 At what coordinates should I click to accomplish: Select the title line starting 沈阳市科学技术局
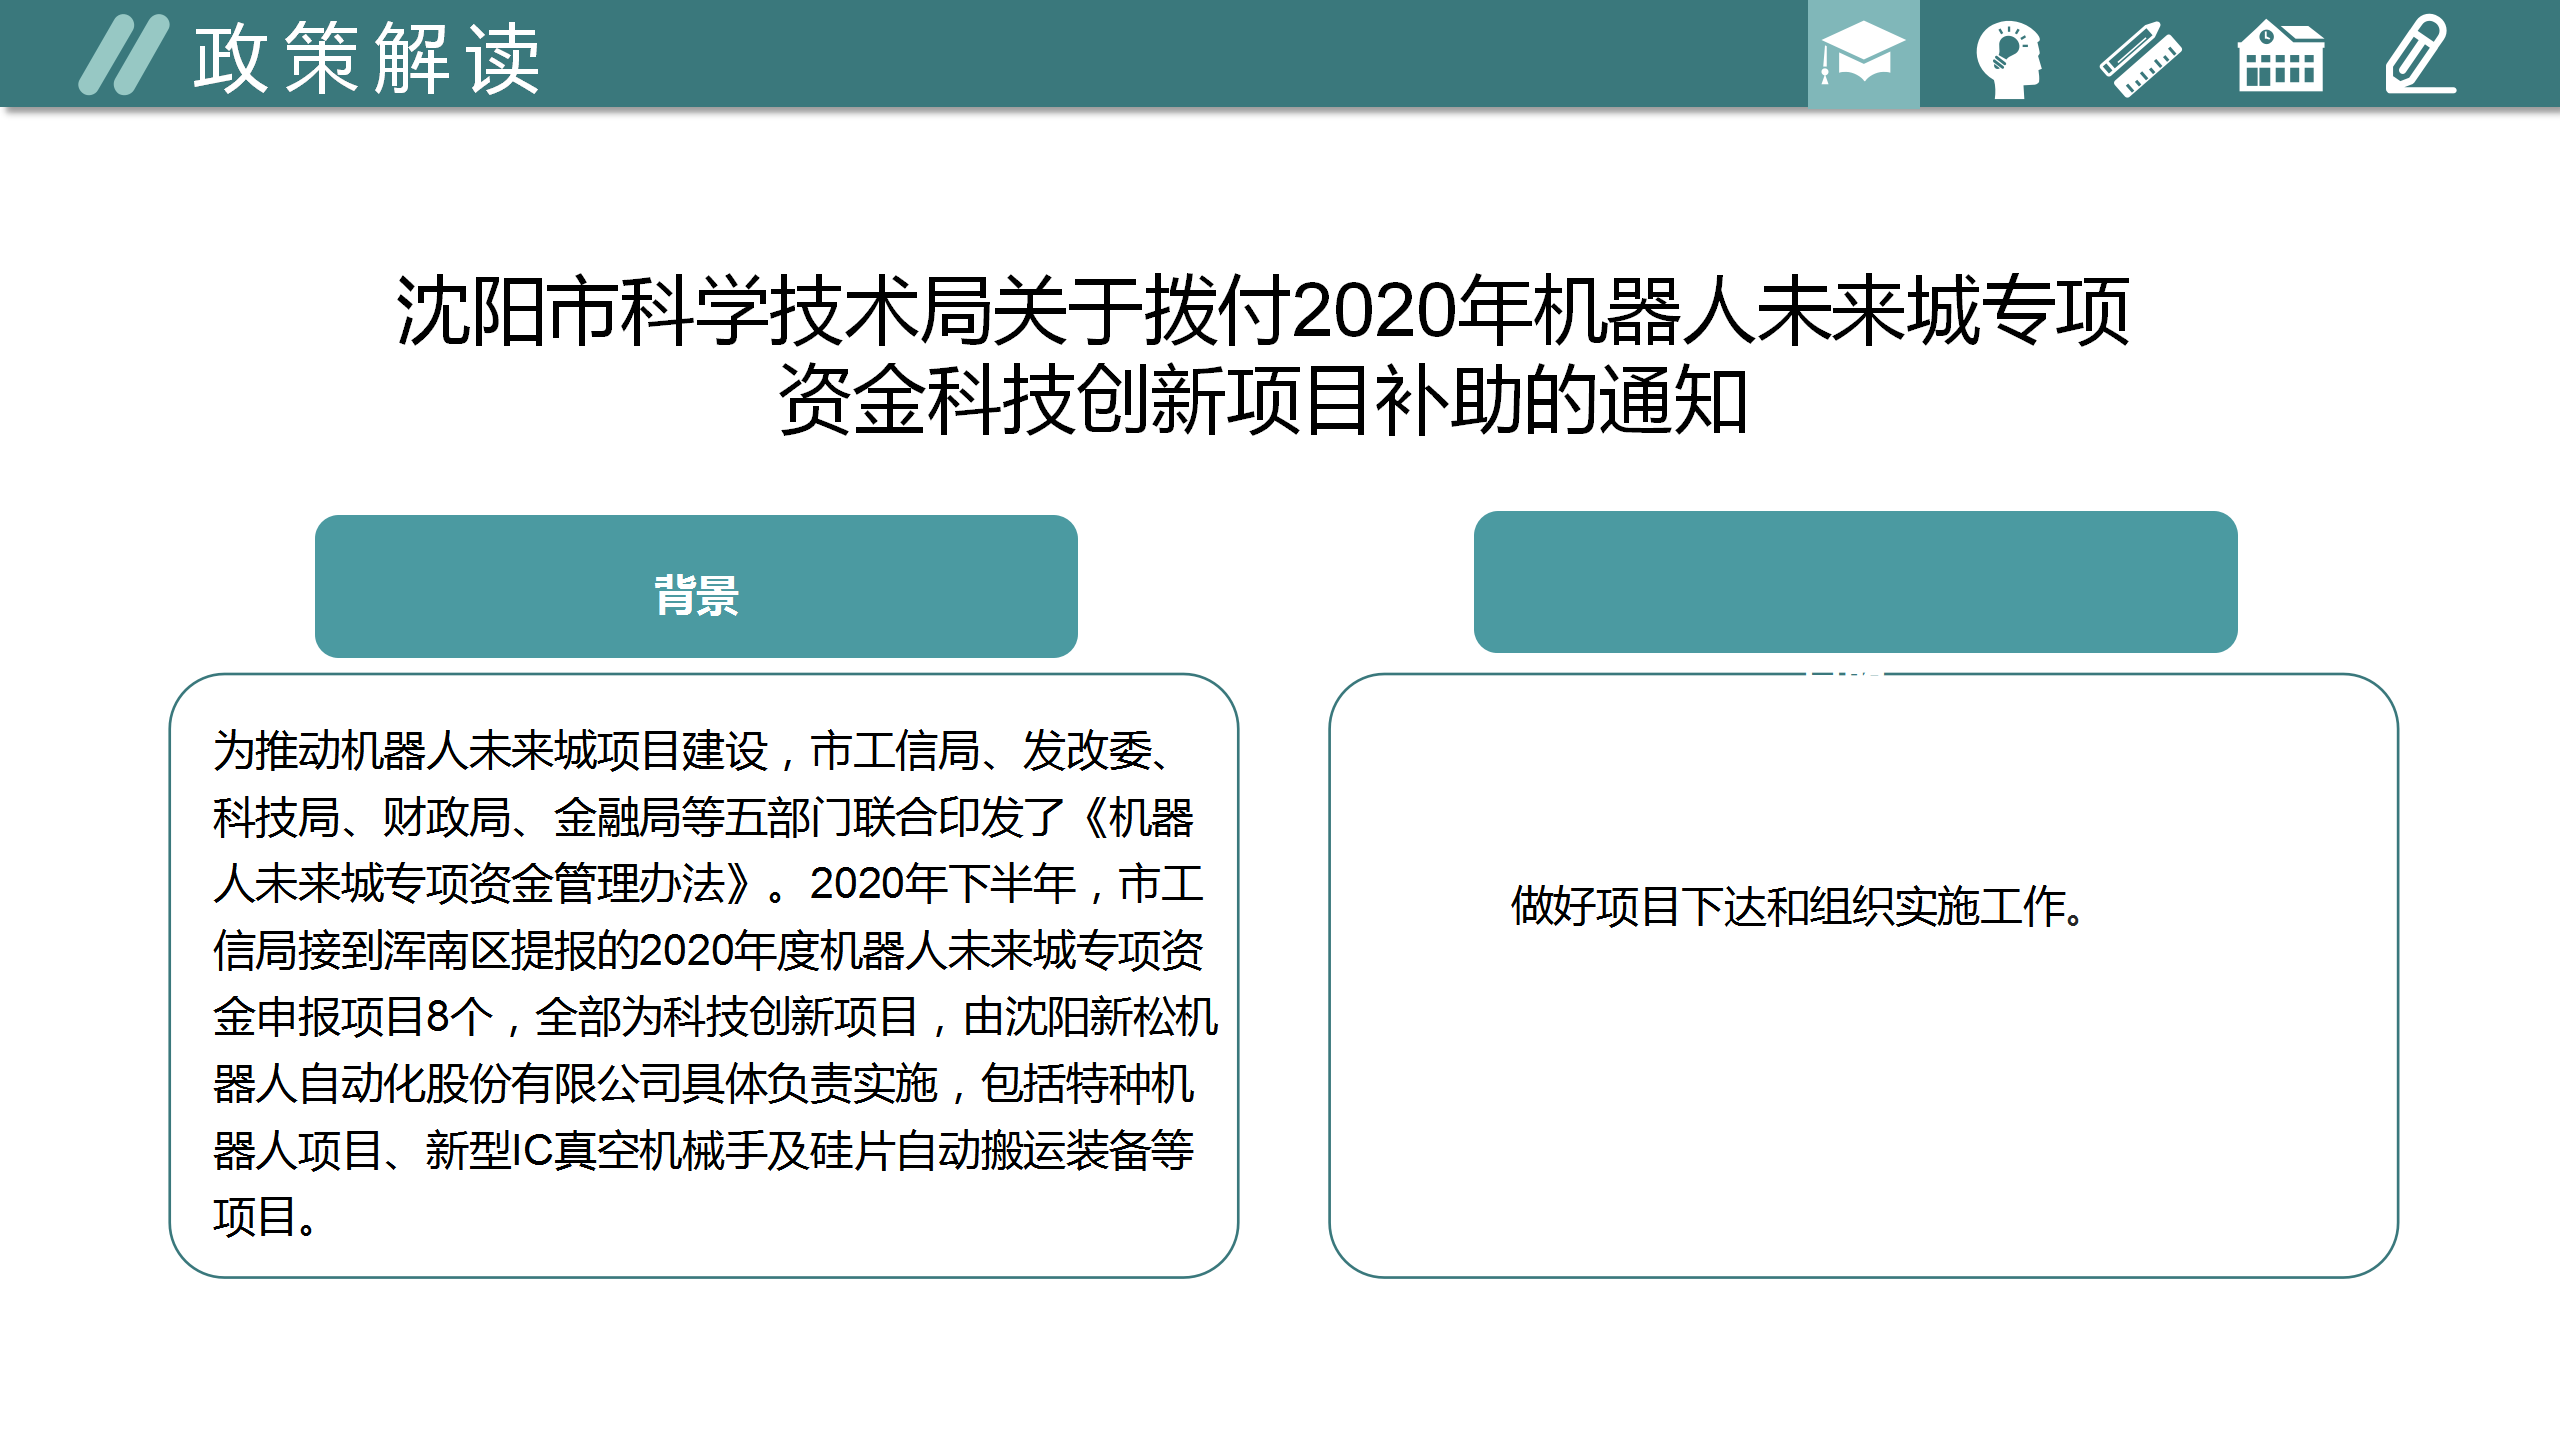[x=1262, y=311]
